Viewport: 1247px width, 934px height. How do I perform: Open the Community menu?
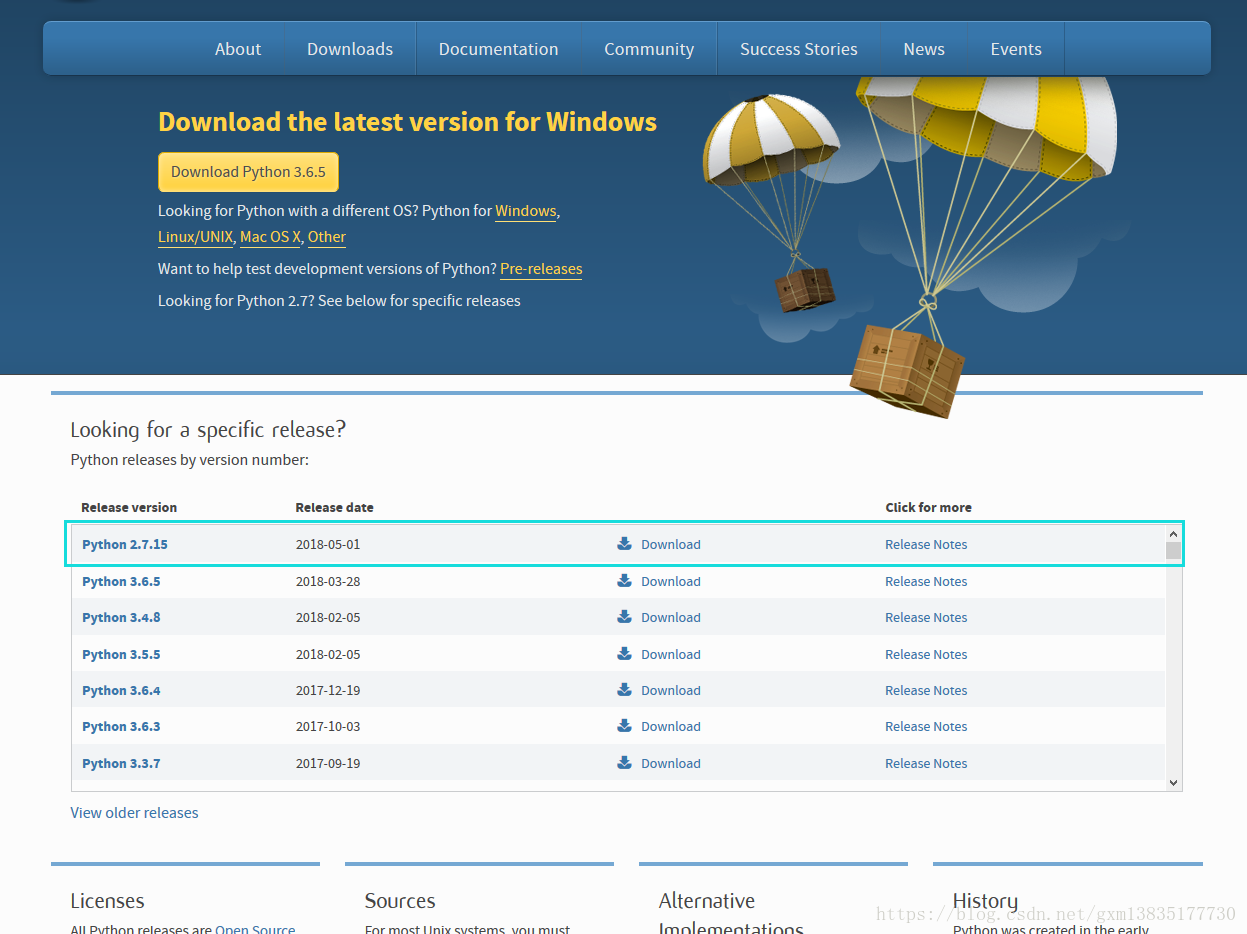[x=649, y=49]
